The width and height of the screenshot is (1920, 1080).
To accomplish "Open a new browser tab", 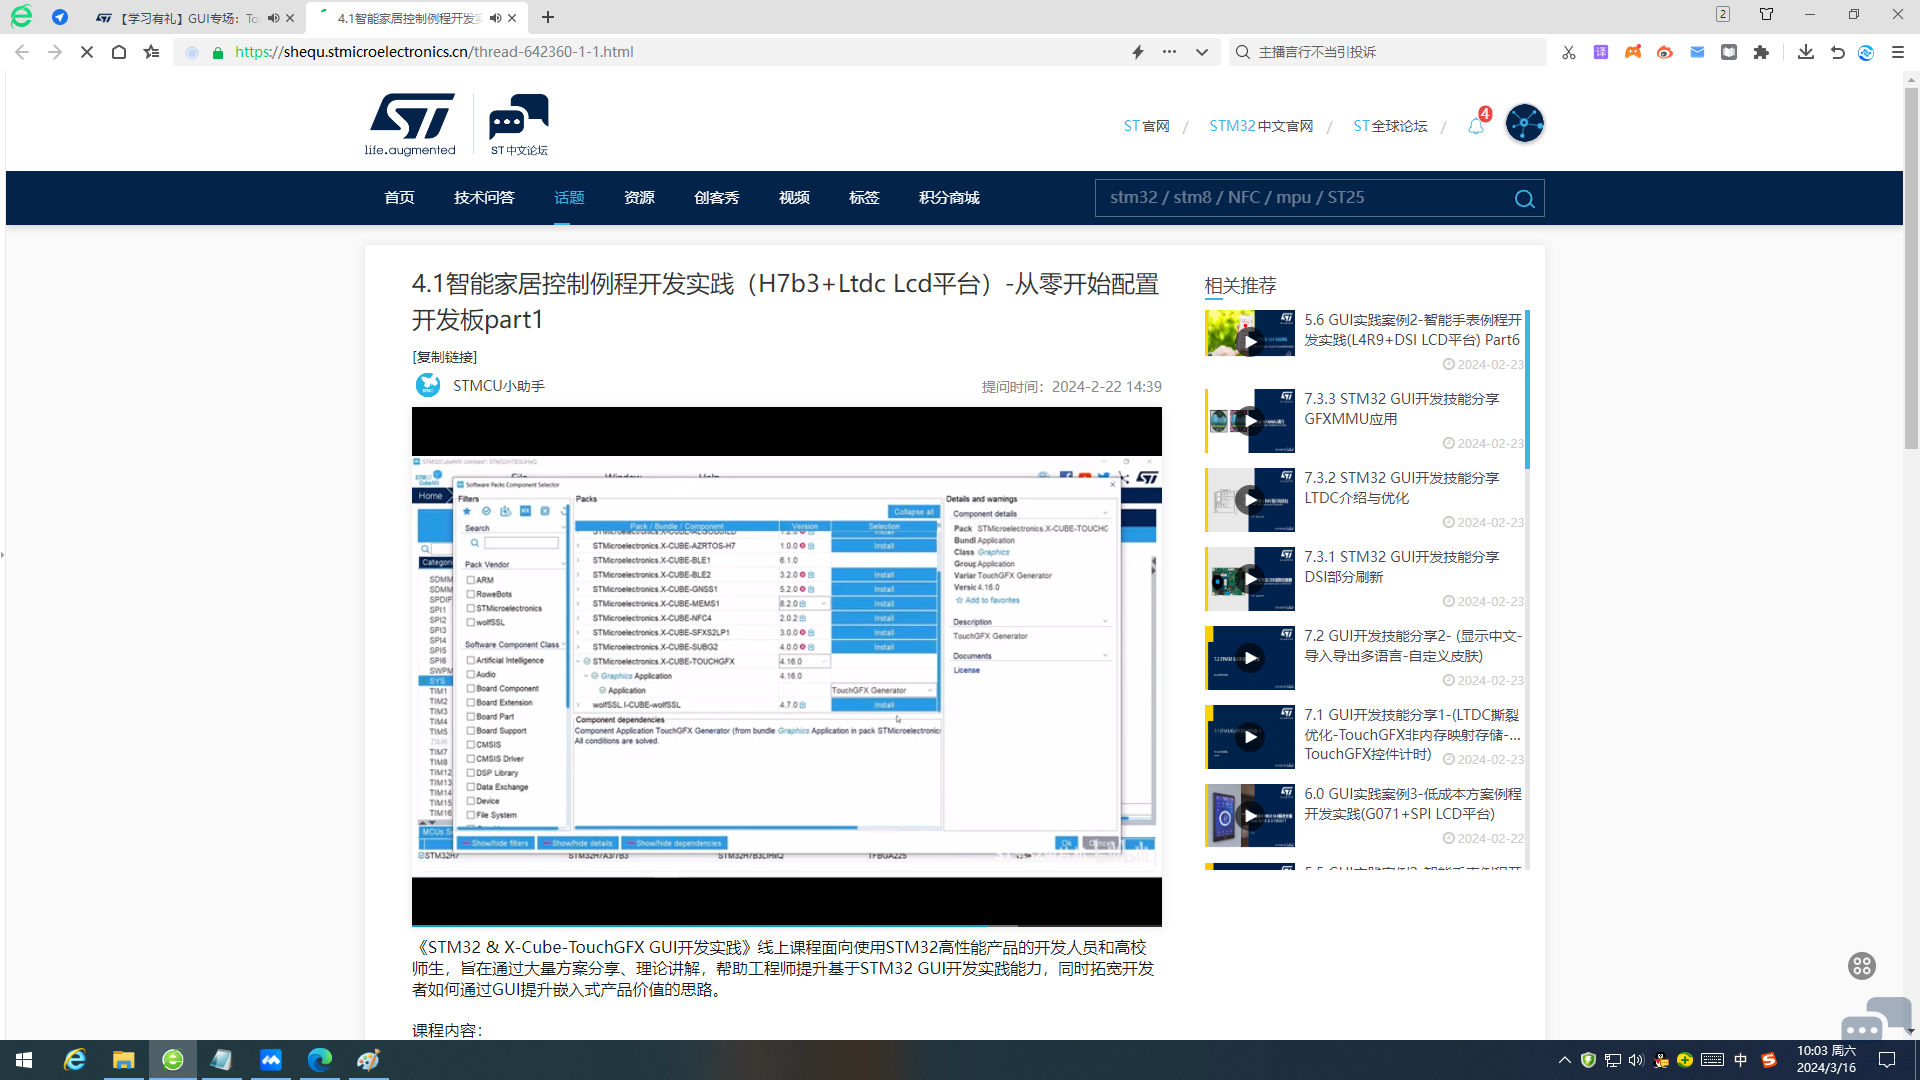I will [x=548, y=17].
